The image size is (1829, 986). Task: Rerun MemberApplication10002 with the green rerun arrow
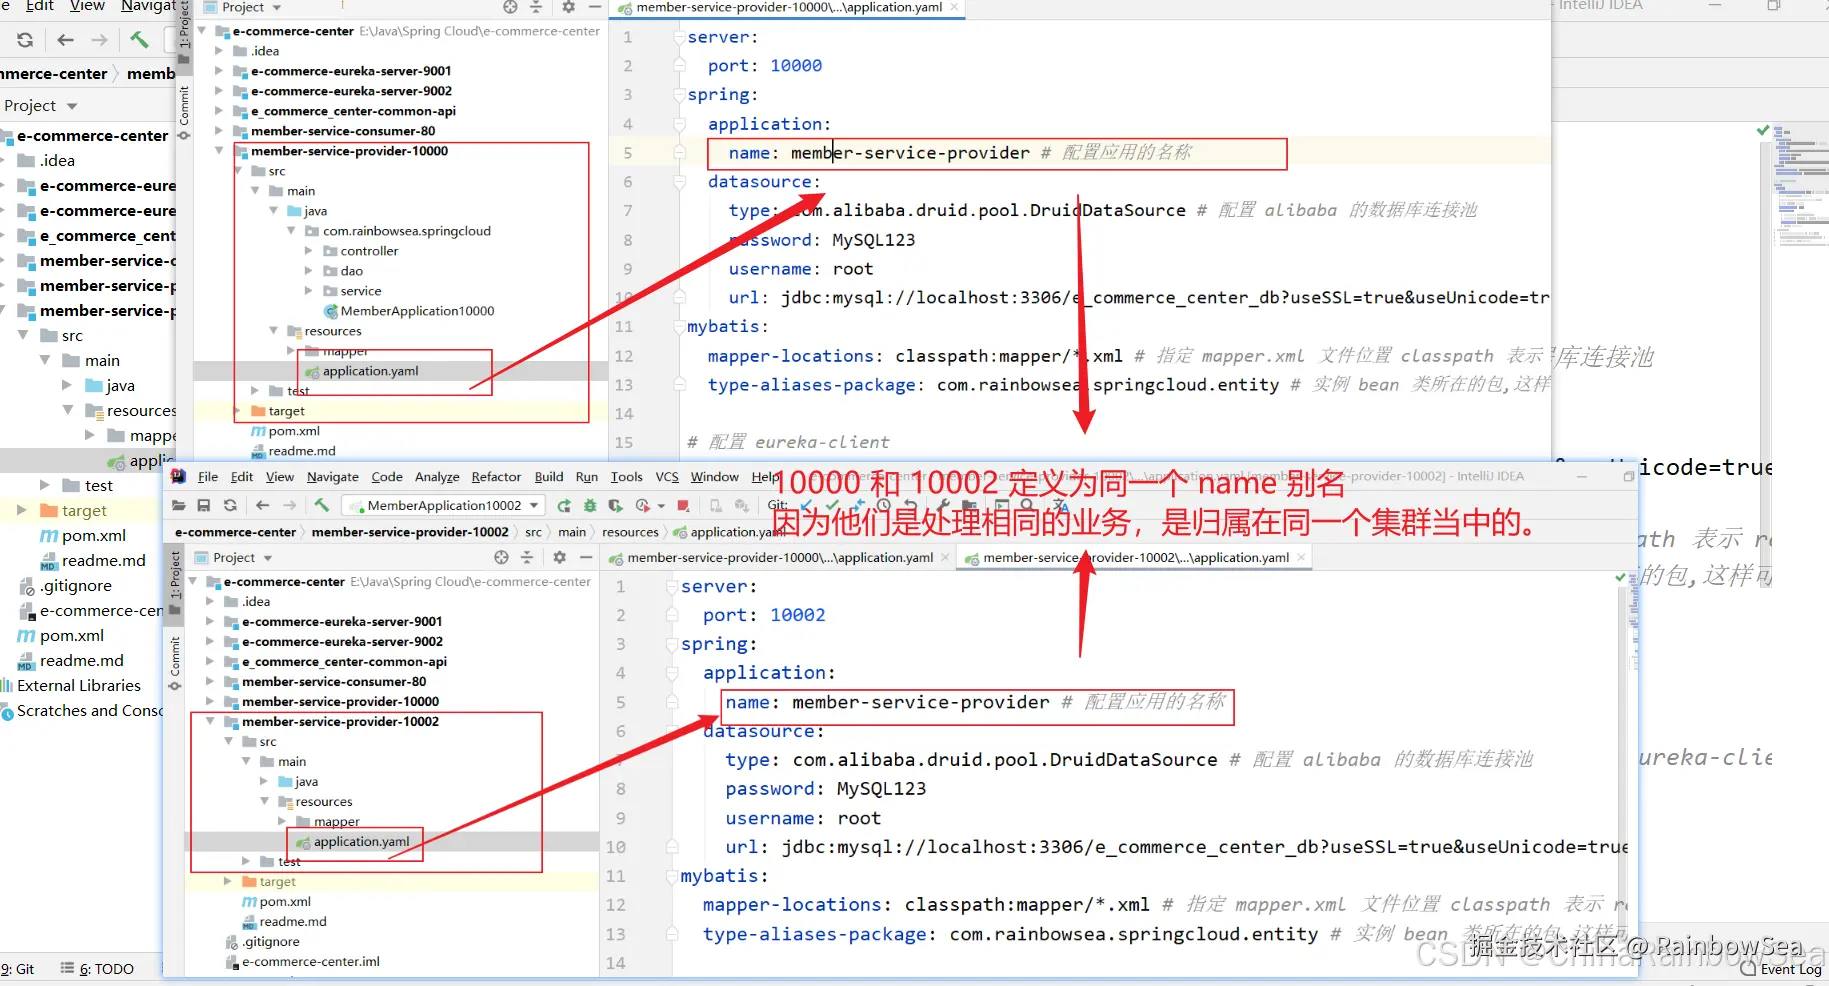(x=564, y=505)
